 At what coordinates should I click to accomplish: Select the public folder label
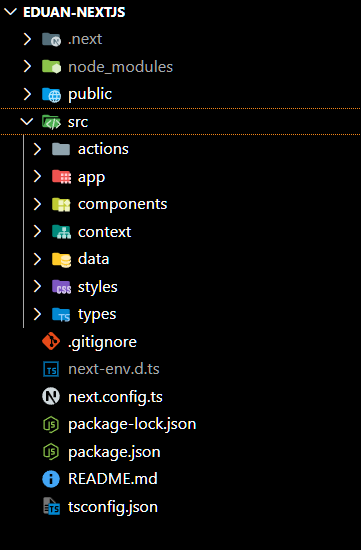(x=90, y=94)
